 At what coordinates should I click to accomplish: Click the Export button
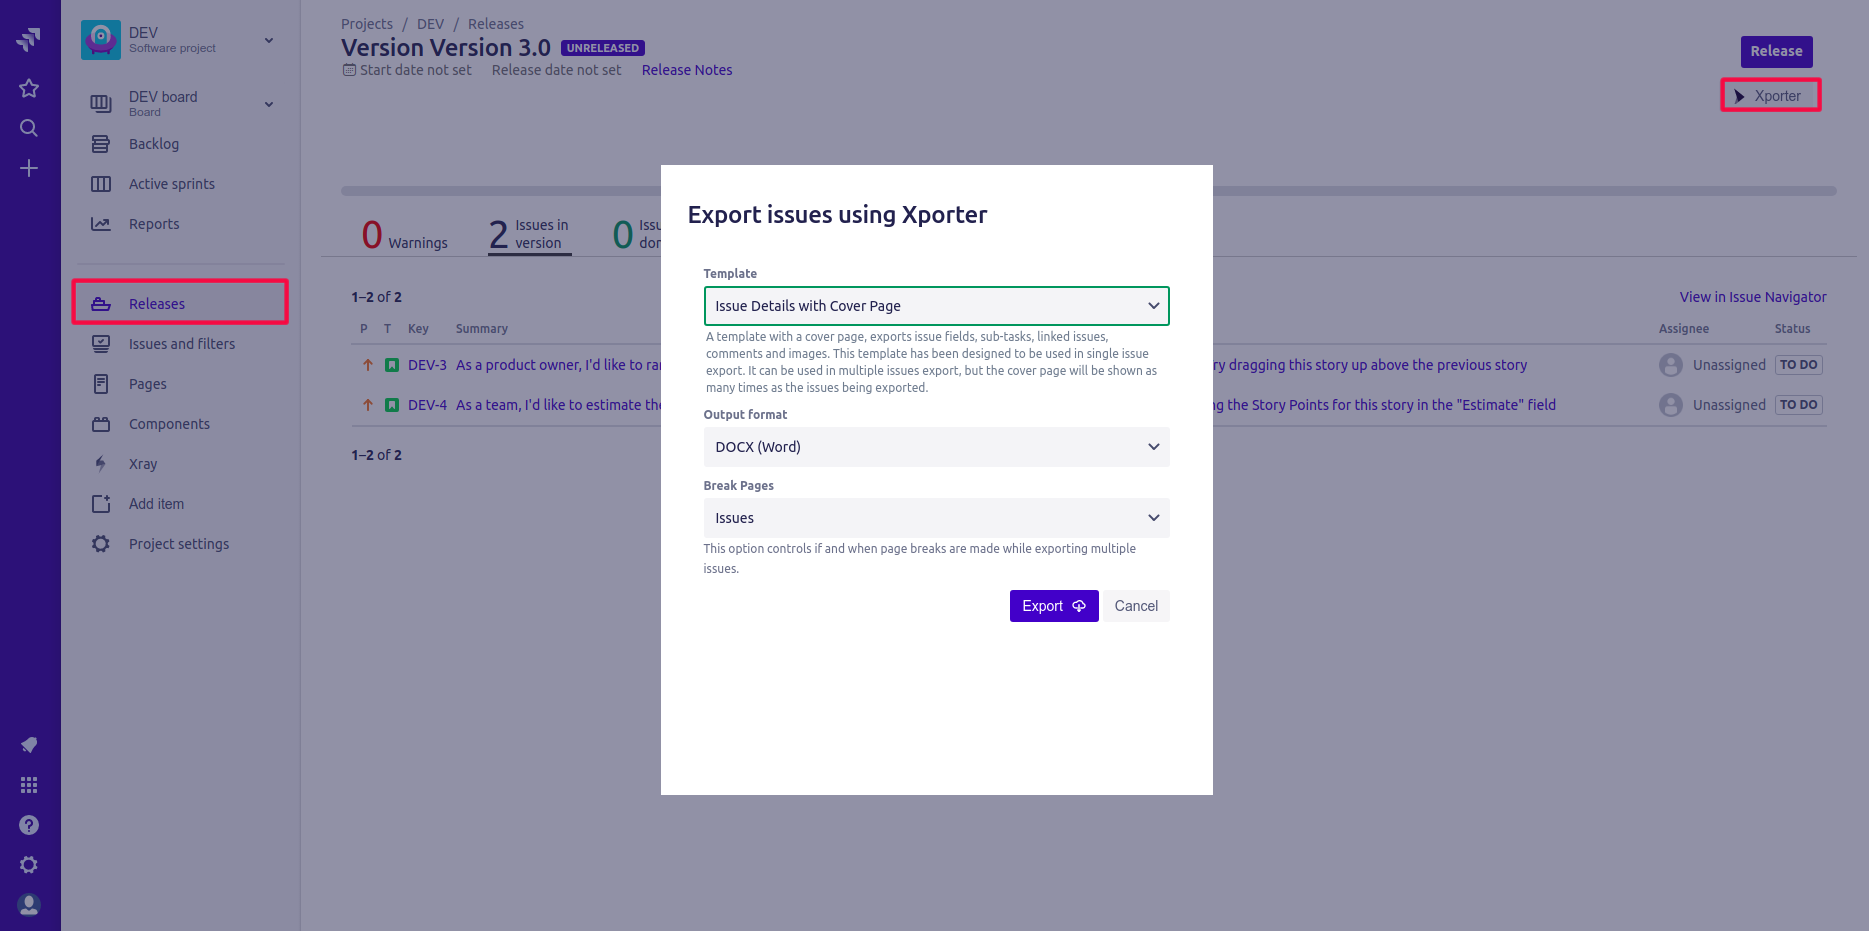[x=1053, y=606]
